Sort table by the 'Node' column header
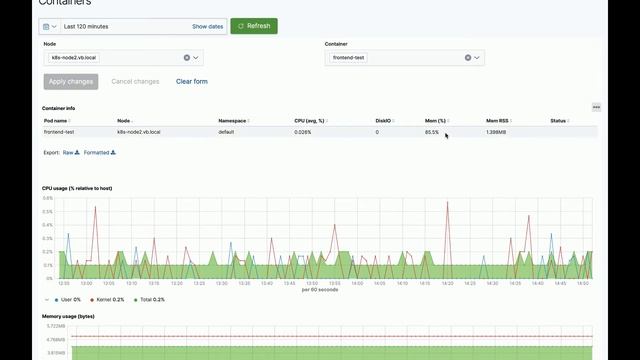The image size is (640, 360). (125, 121)
